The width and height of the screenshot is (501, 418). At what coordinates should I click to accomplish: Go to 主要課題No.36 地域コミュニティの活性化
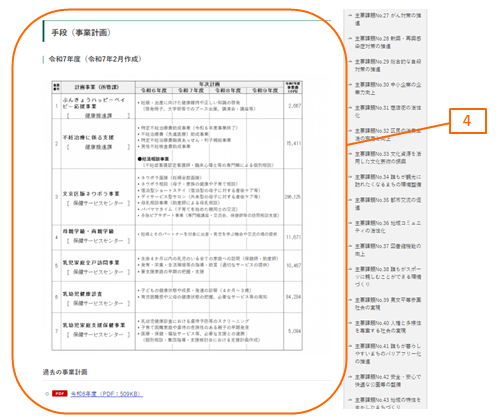[x=388, y=227]
